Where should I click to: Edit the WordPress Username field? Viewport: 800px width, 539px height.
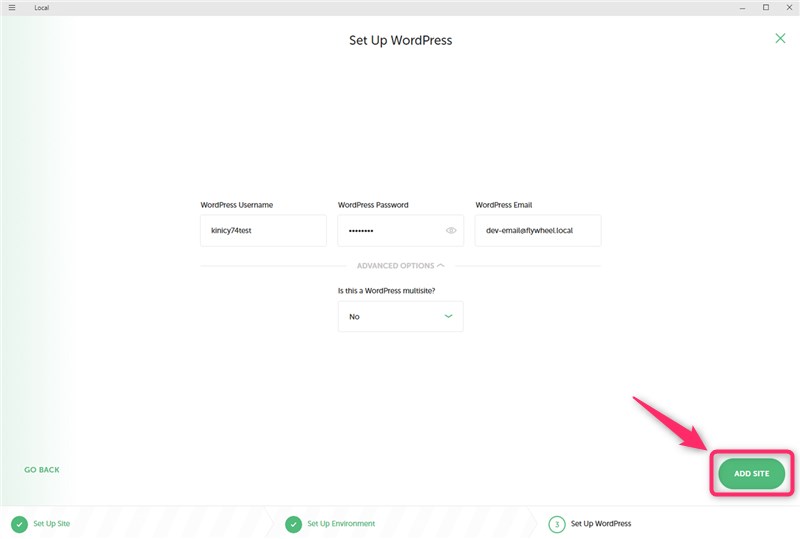tap(263, 231)
